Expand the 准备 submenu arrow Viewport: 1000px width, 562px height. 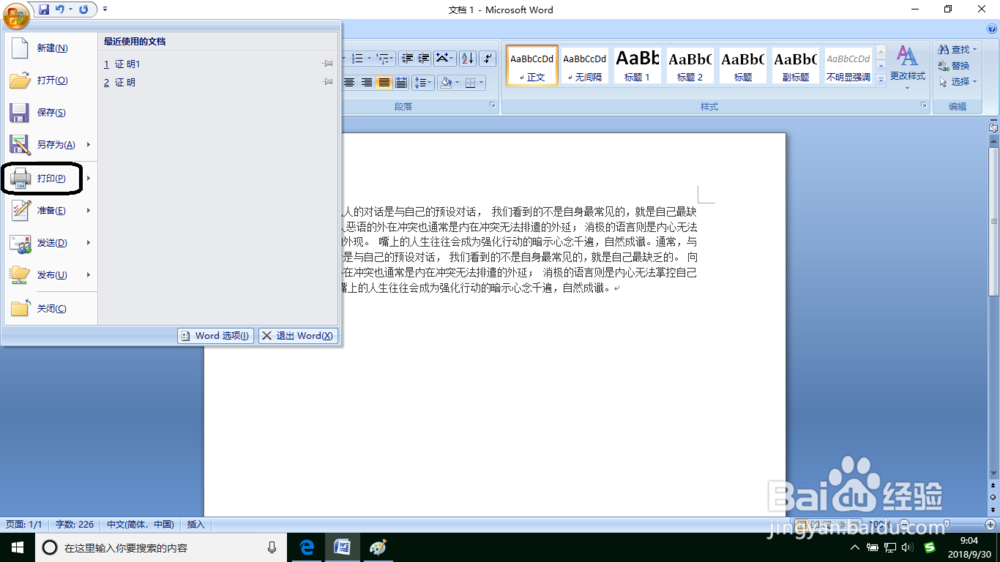(x=89, y=211)
